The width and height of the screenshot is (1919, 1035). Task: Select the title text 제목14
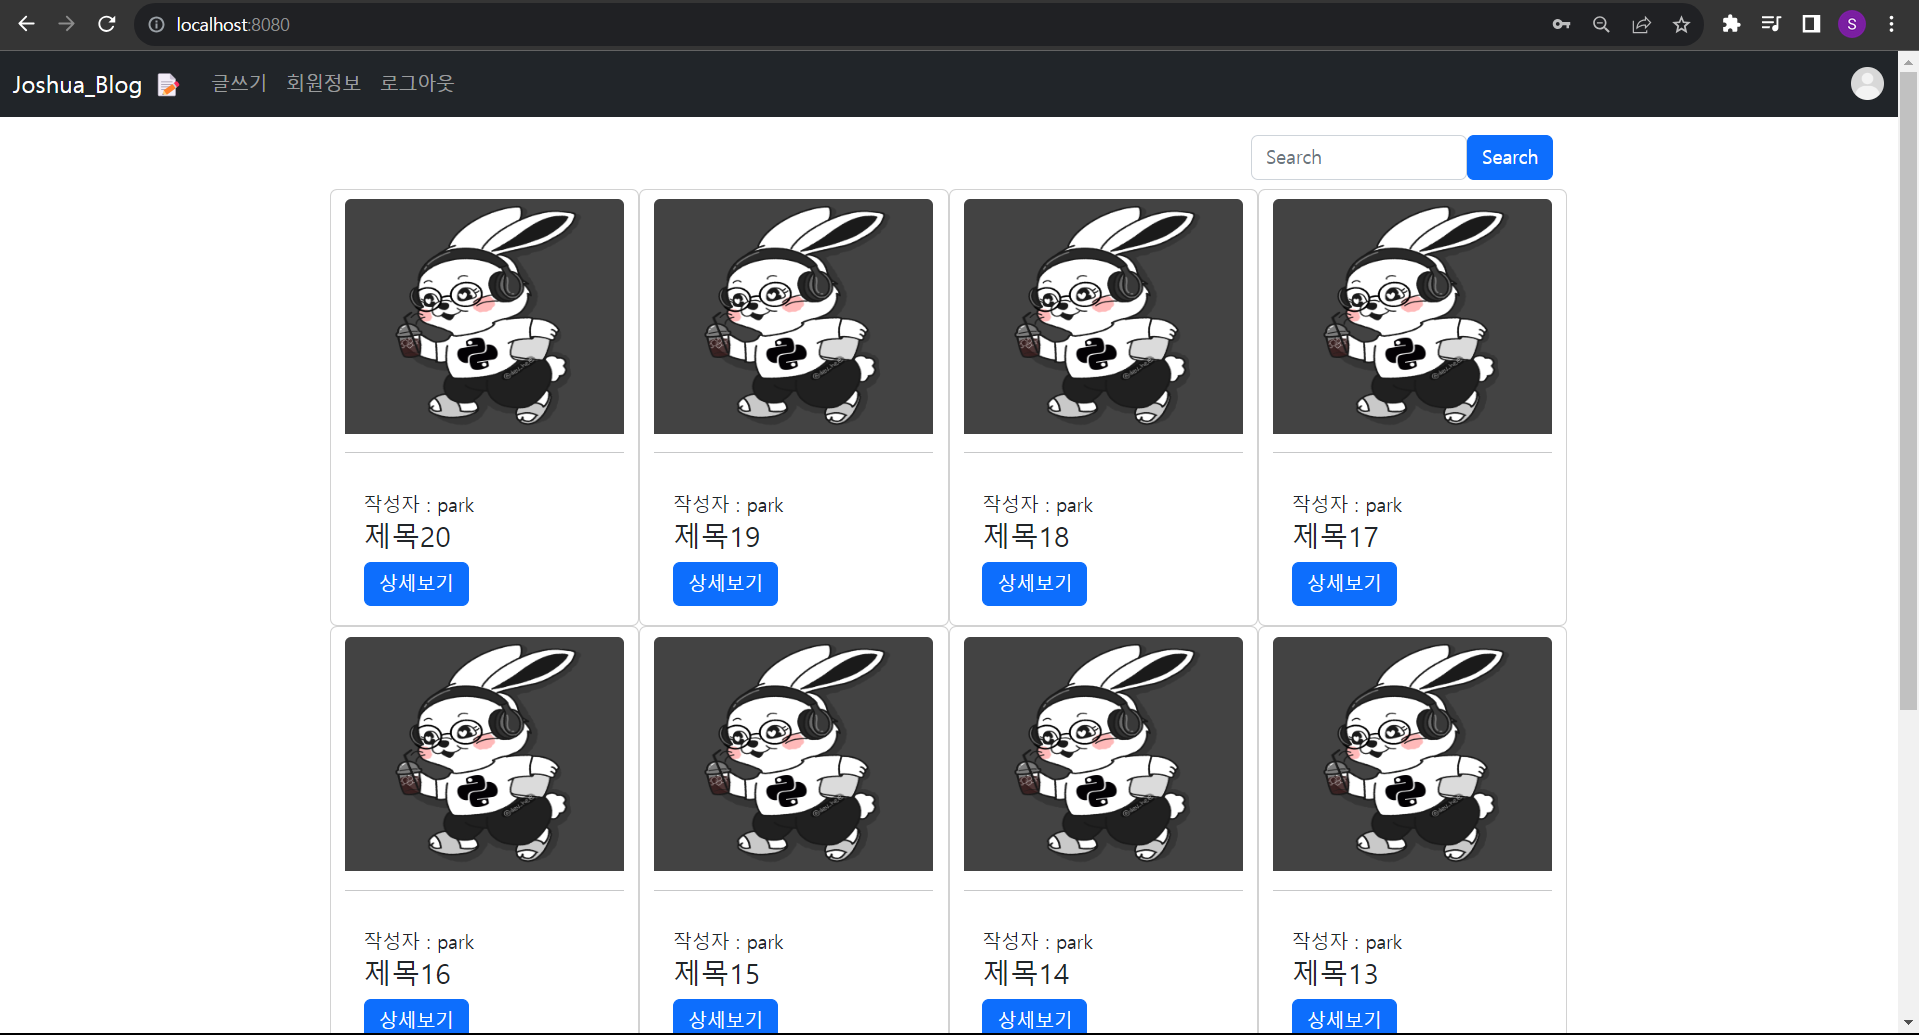click(1026, 973)
